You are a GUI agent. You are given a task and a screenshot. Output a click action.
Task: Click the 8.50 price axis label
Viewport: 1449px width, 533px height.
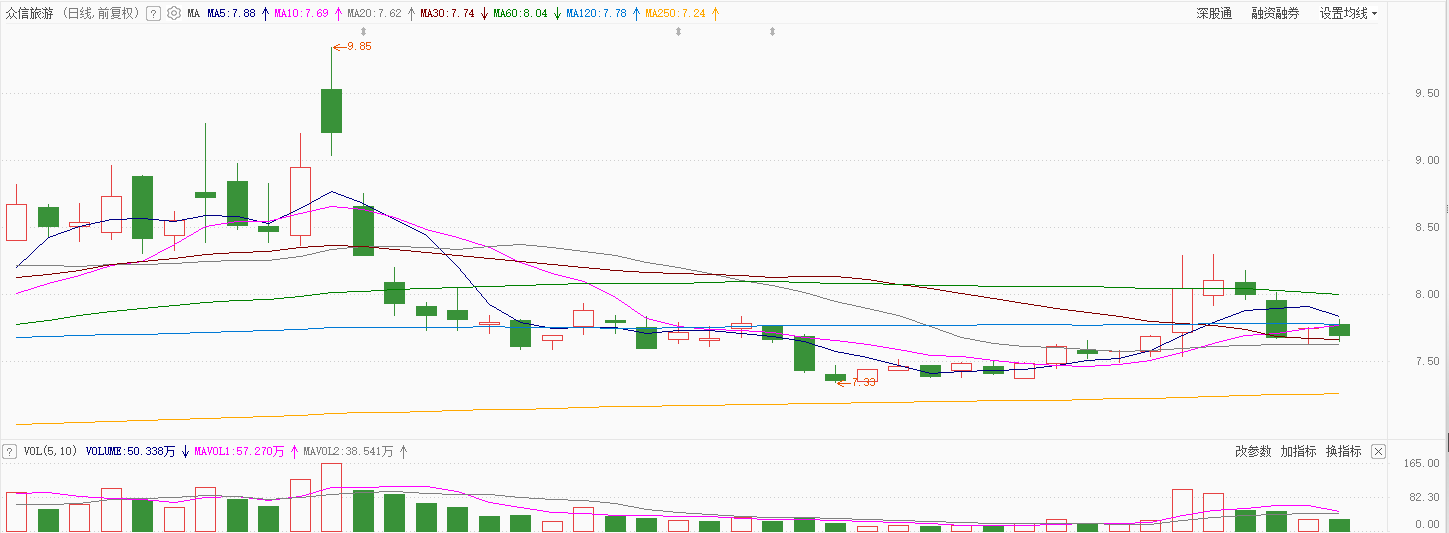coord(1427,227)
